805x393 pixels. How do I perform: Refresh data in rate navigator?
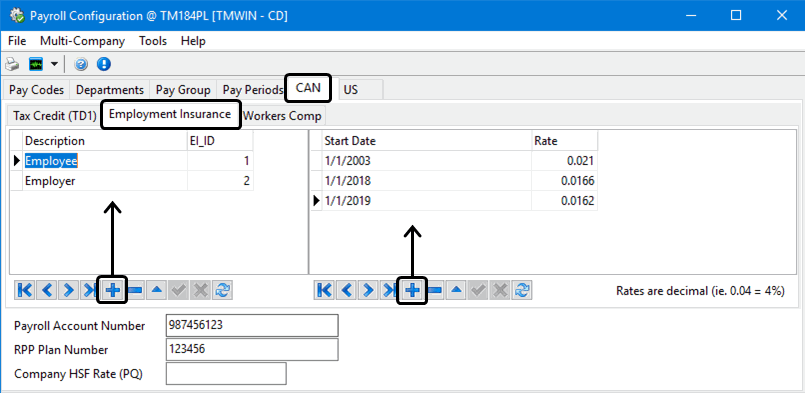pos(522,290)
